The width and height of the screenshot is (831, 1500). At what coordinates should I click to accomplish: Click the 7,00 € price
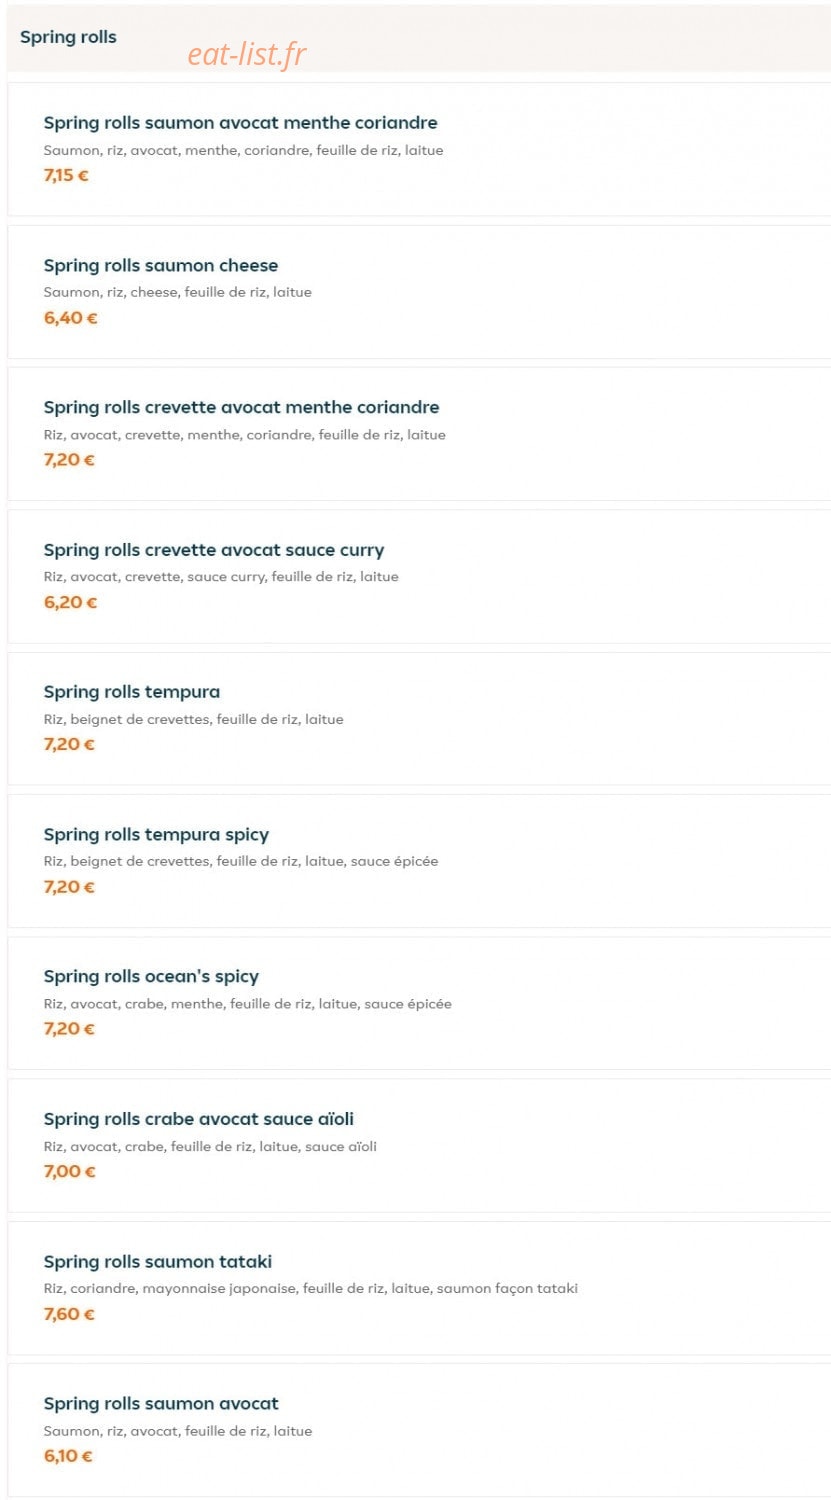click(x=69, y=1171)
